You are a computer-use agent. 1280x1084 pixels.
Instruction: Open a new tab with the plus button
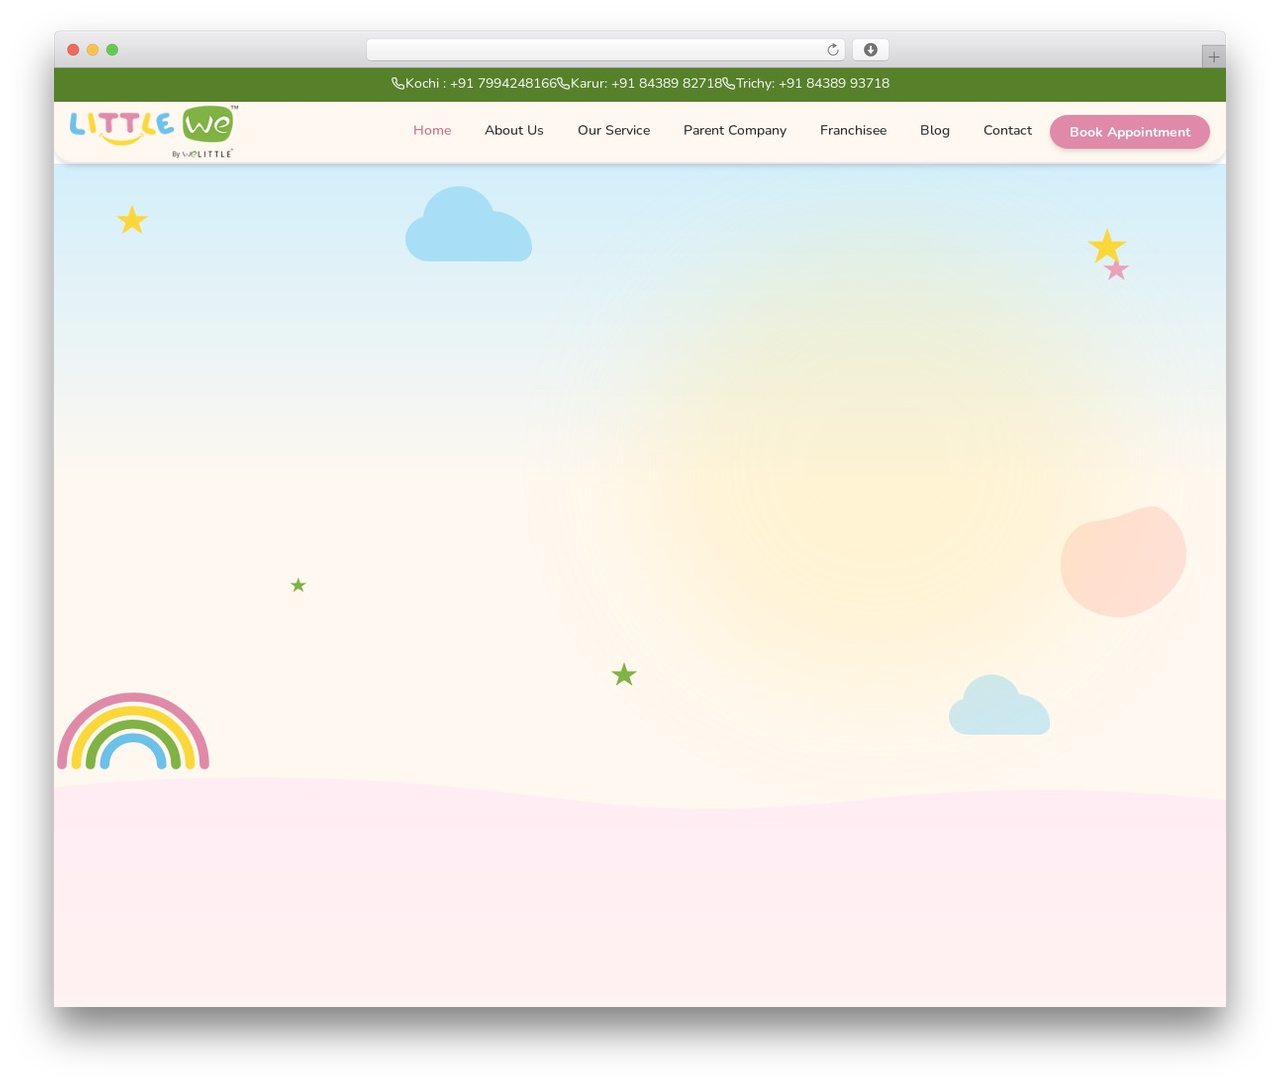click(1213, 57)
